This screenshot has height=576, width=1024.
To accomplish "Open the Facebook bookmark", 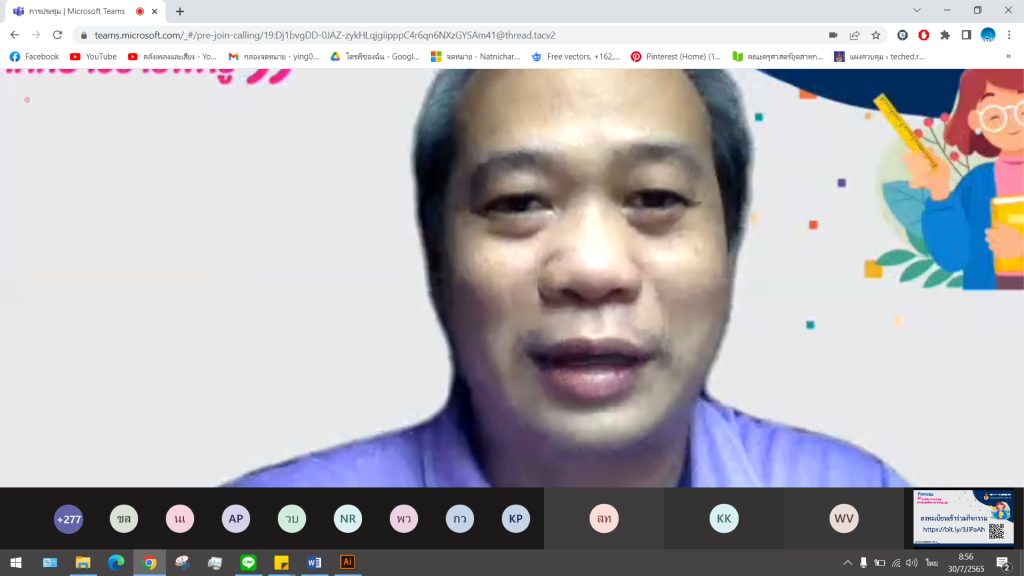I will click(35, 57).
